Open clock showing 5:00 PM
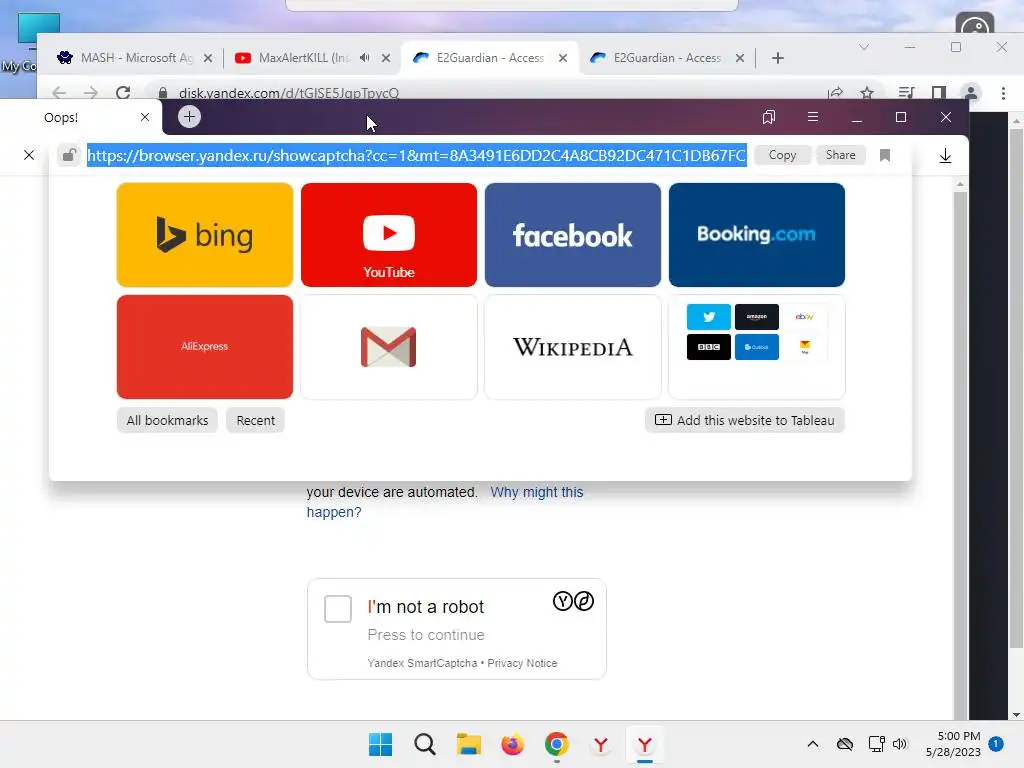1024x768 pixels. 953,744
